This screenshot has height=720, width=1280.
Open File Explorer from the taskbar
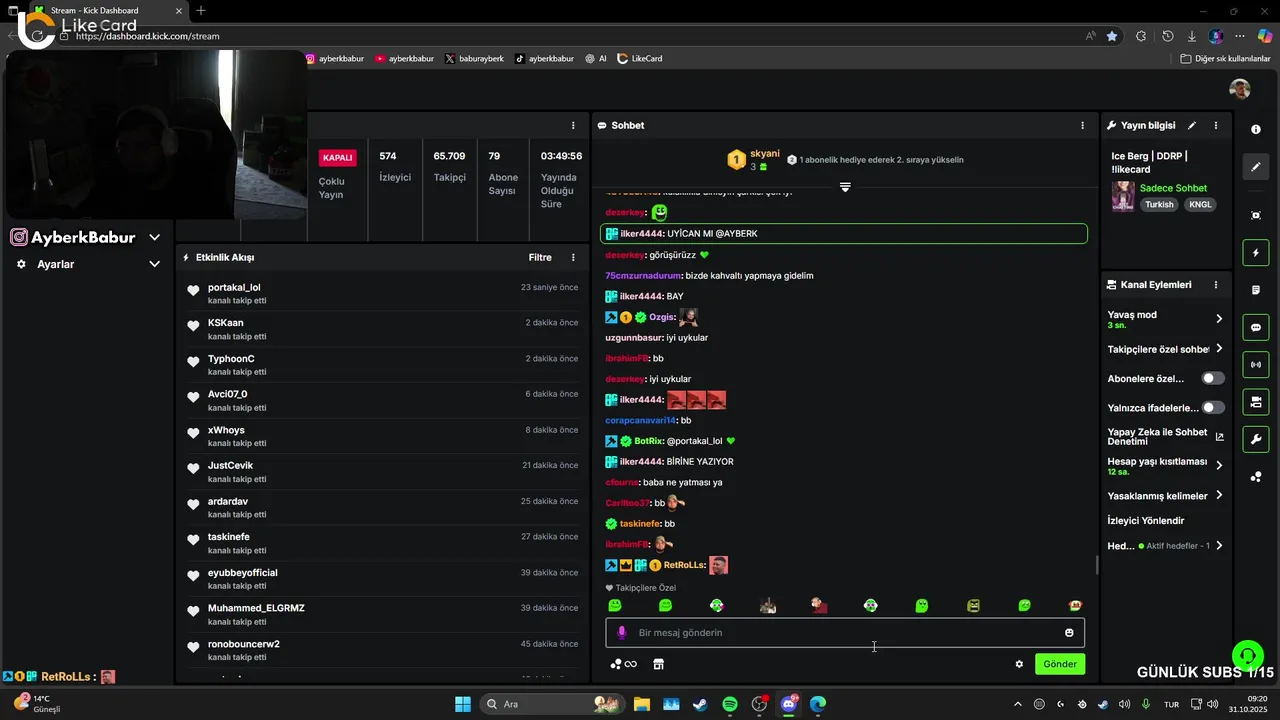coord(641,704)
